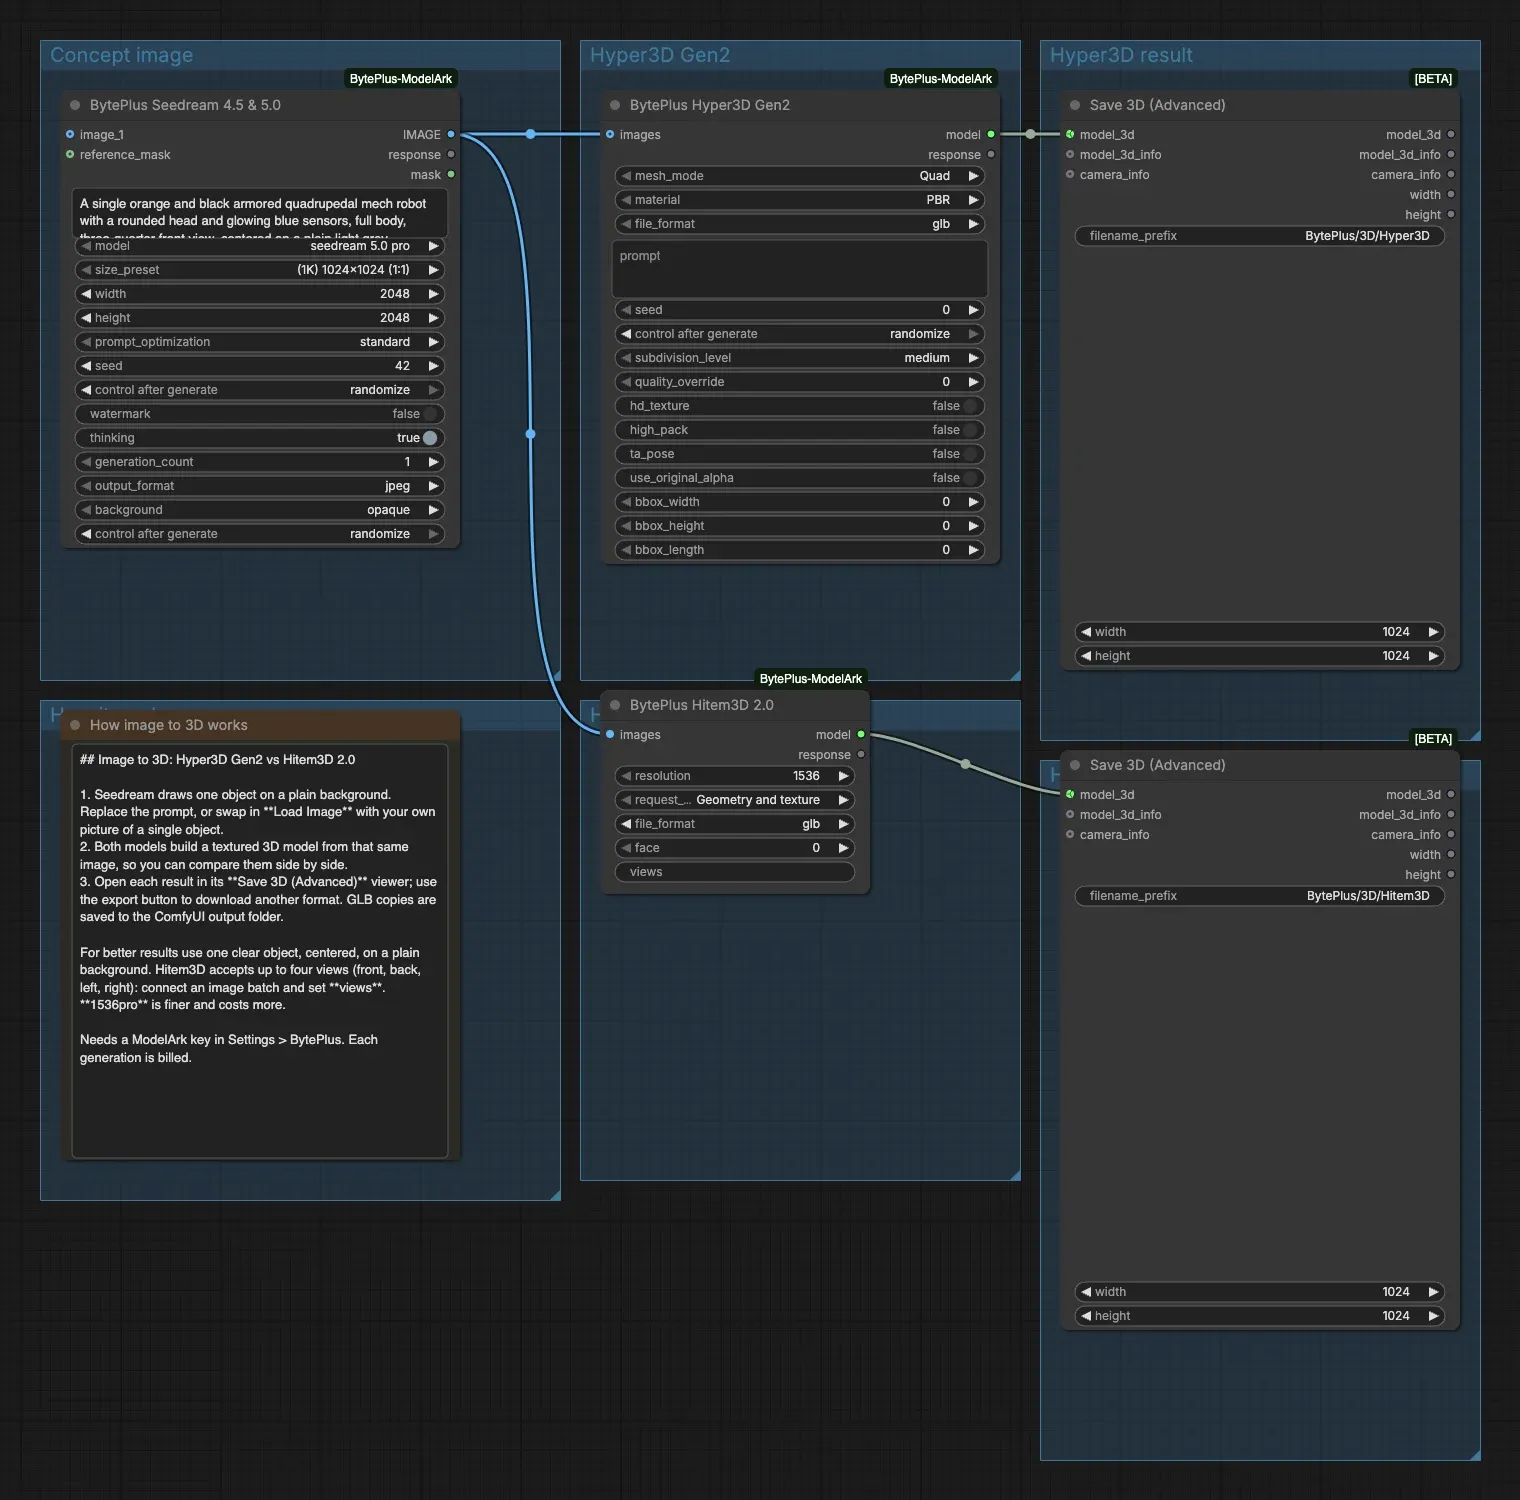Increase Hyper3D quality_override with right arrow
Image resolution: width=1520 pixels, height=1500 pixels.
[974, 382]
